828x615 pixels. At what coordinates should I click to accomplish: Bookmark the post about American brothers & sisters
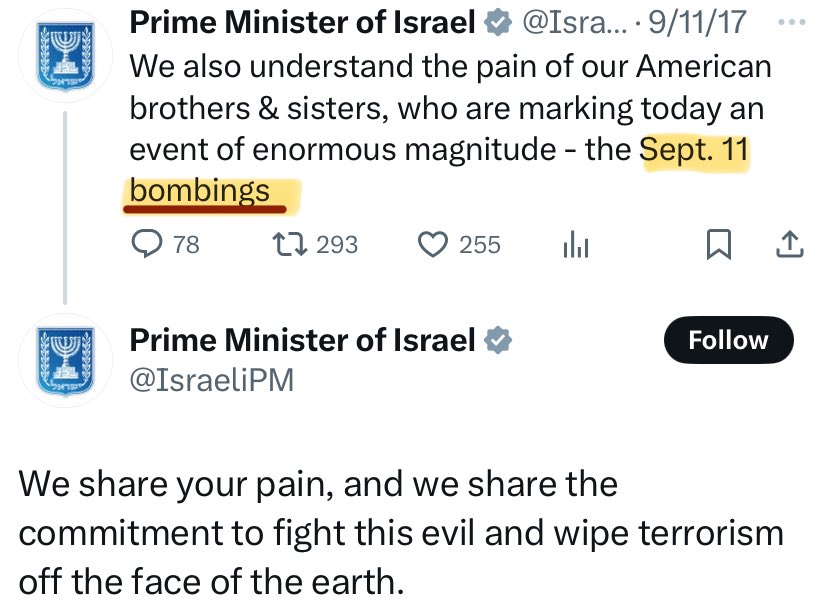tap(717, 244)
